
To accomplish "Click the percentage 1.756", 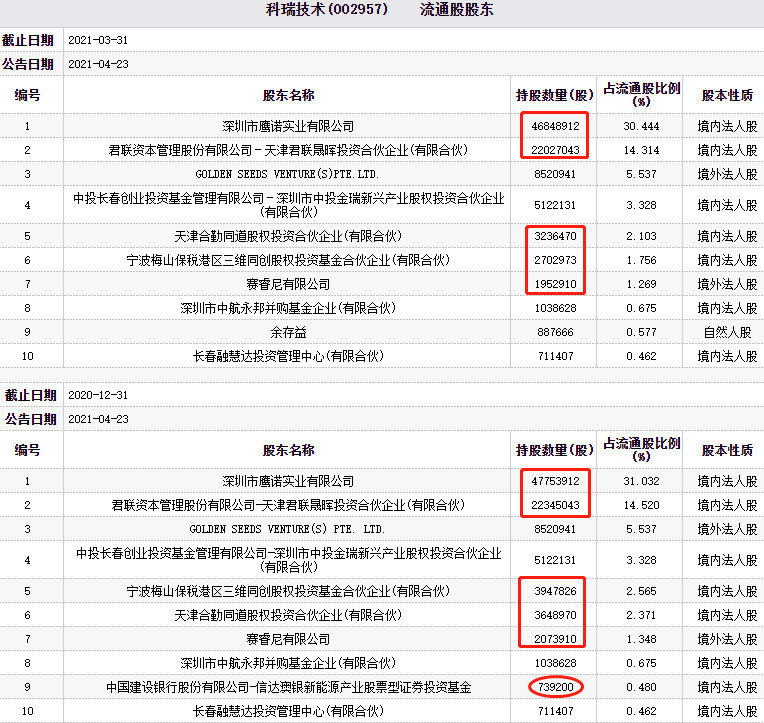I will (x=641, y=260).
